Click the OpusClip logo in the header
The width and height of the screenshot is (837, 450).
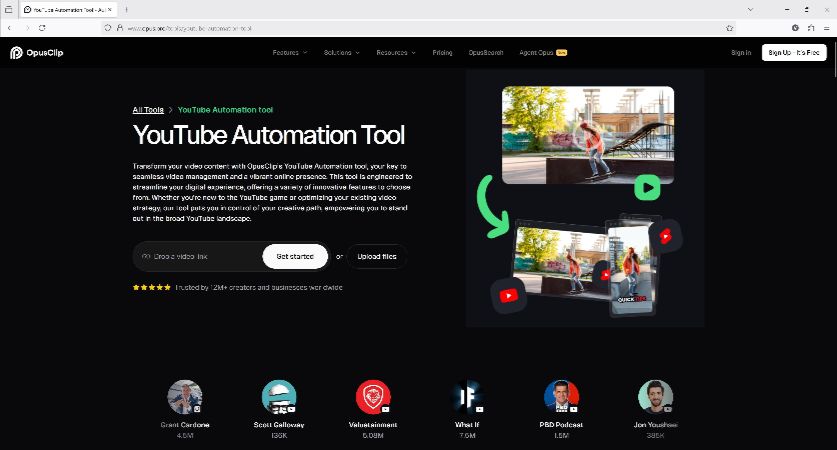[x=36, y=52]
